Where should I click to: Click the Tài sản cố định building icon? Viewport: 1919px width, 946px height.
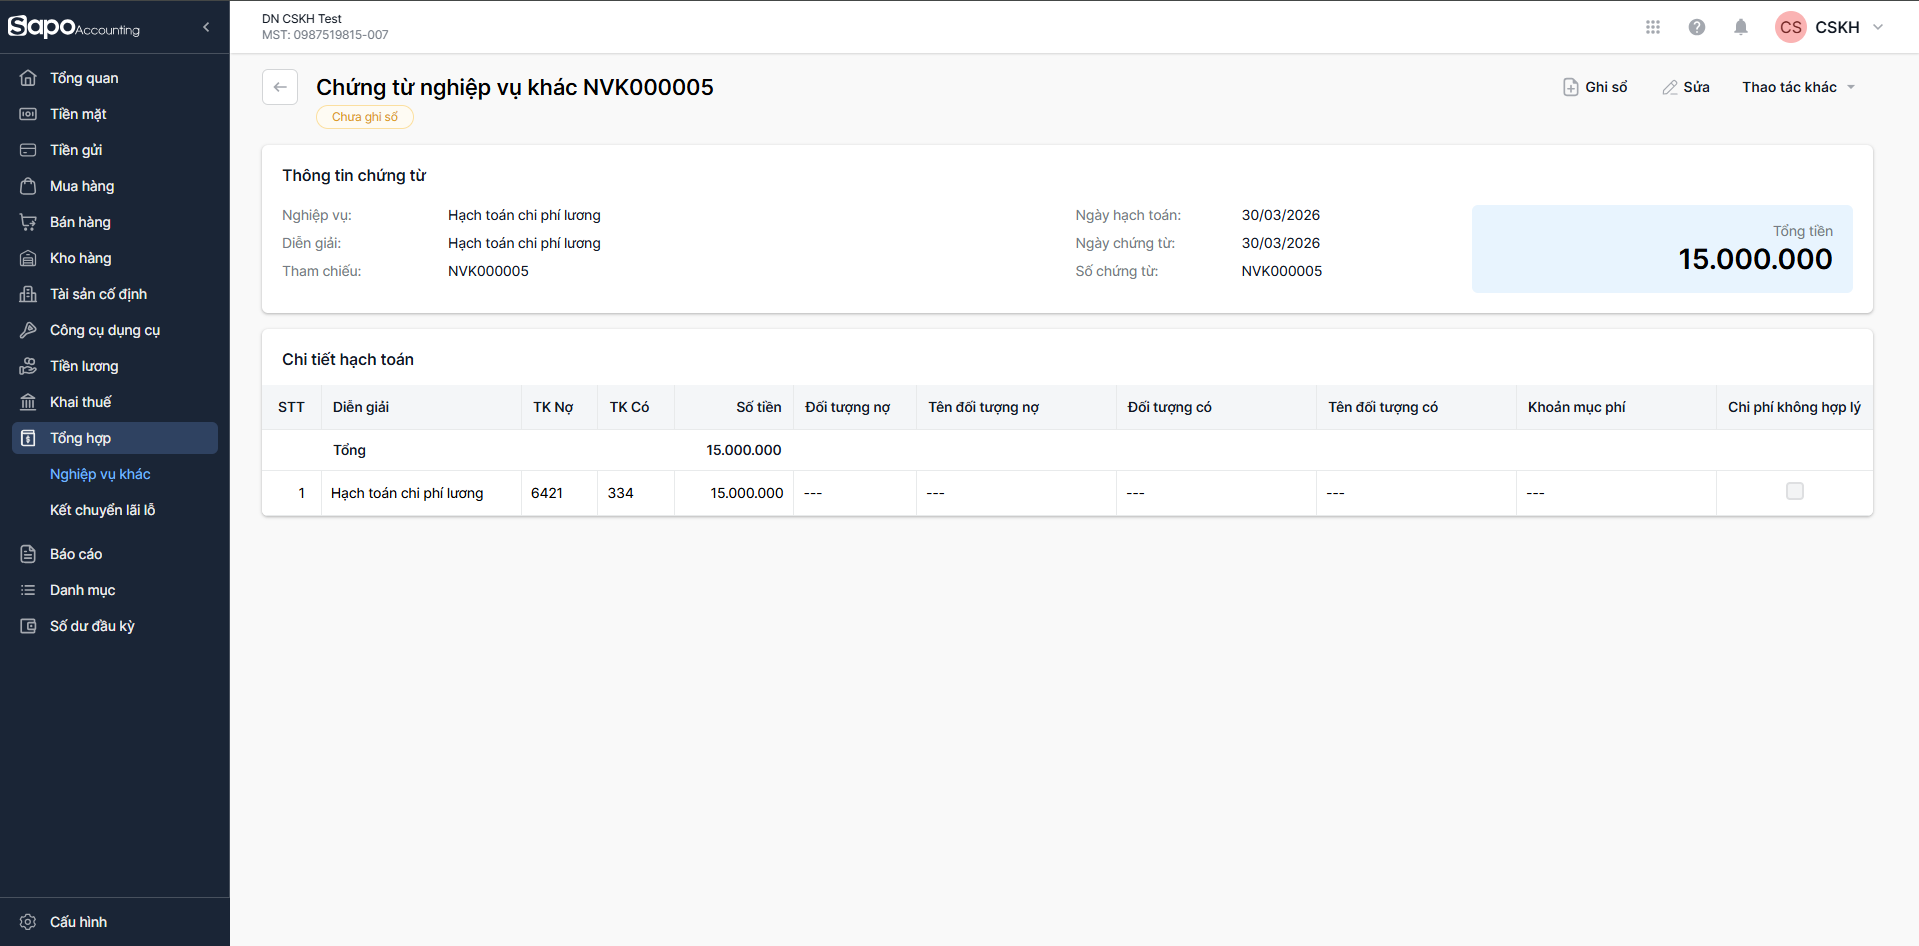[28, 294]
